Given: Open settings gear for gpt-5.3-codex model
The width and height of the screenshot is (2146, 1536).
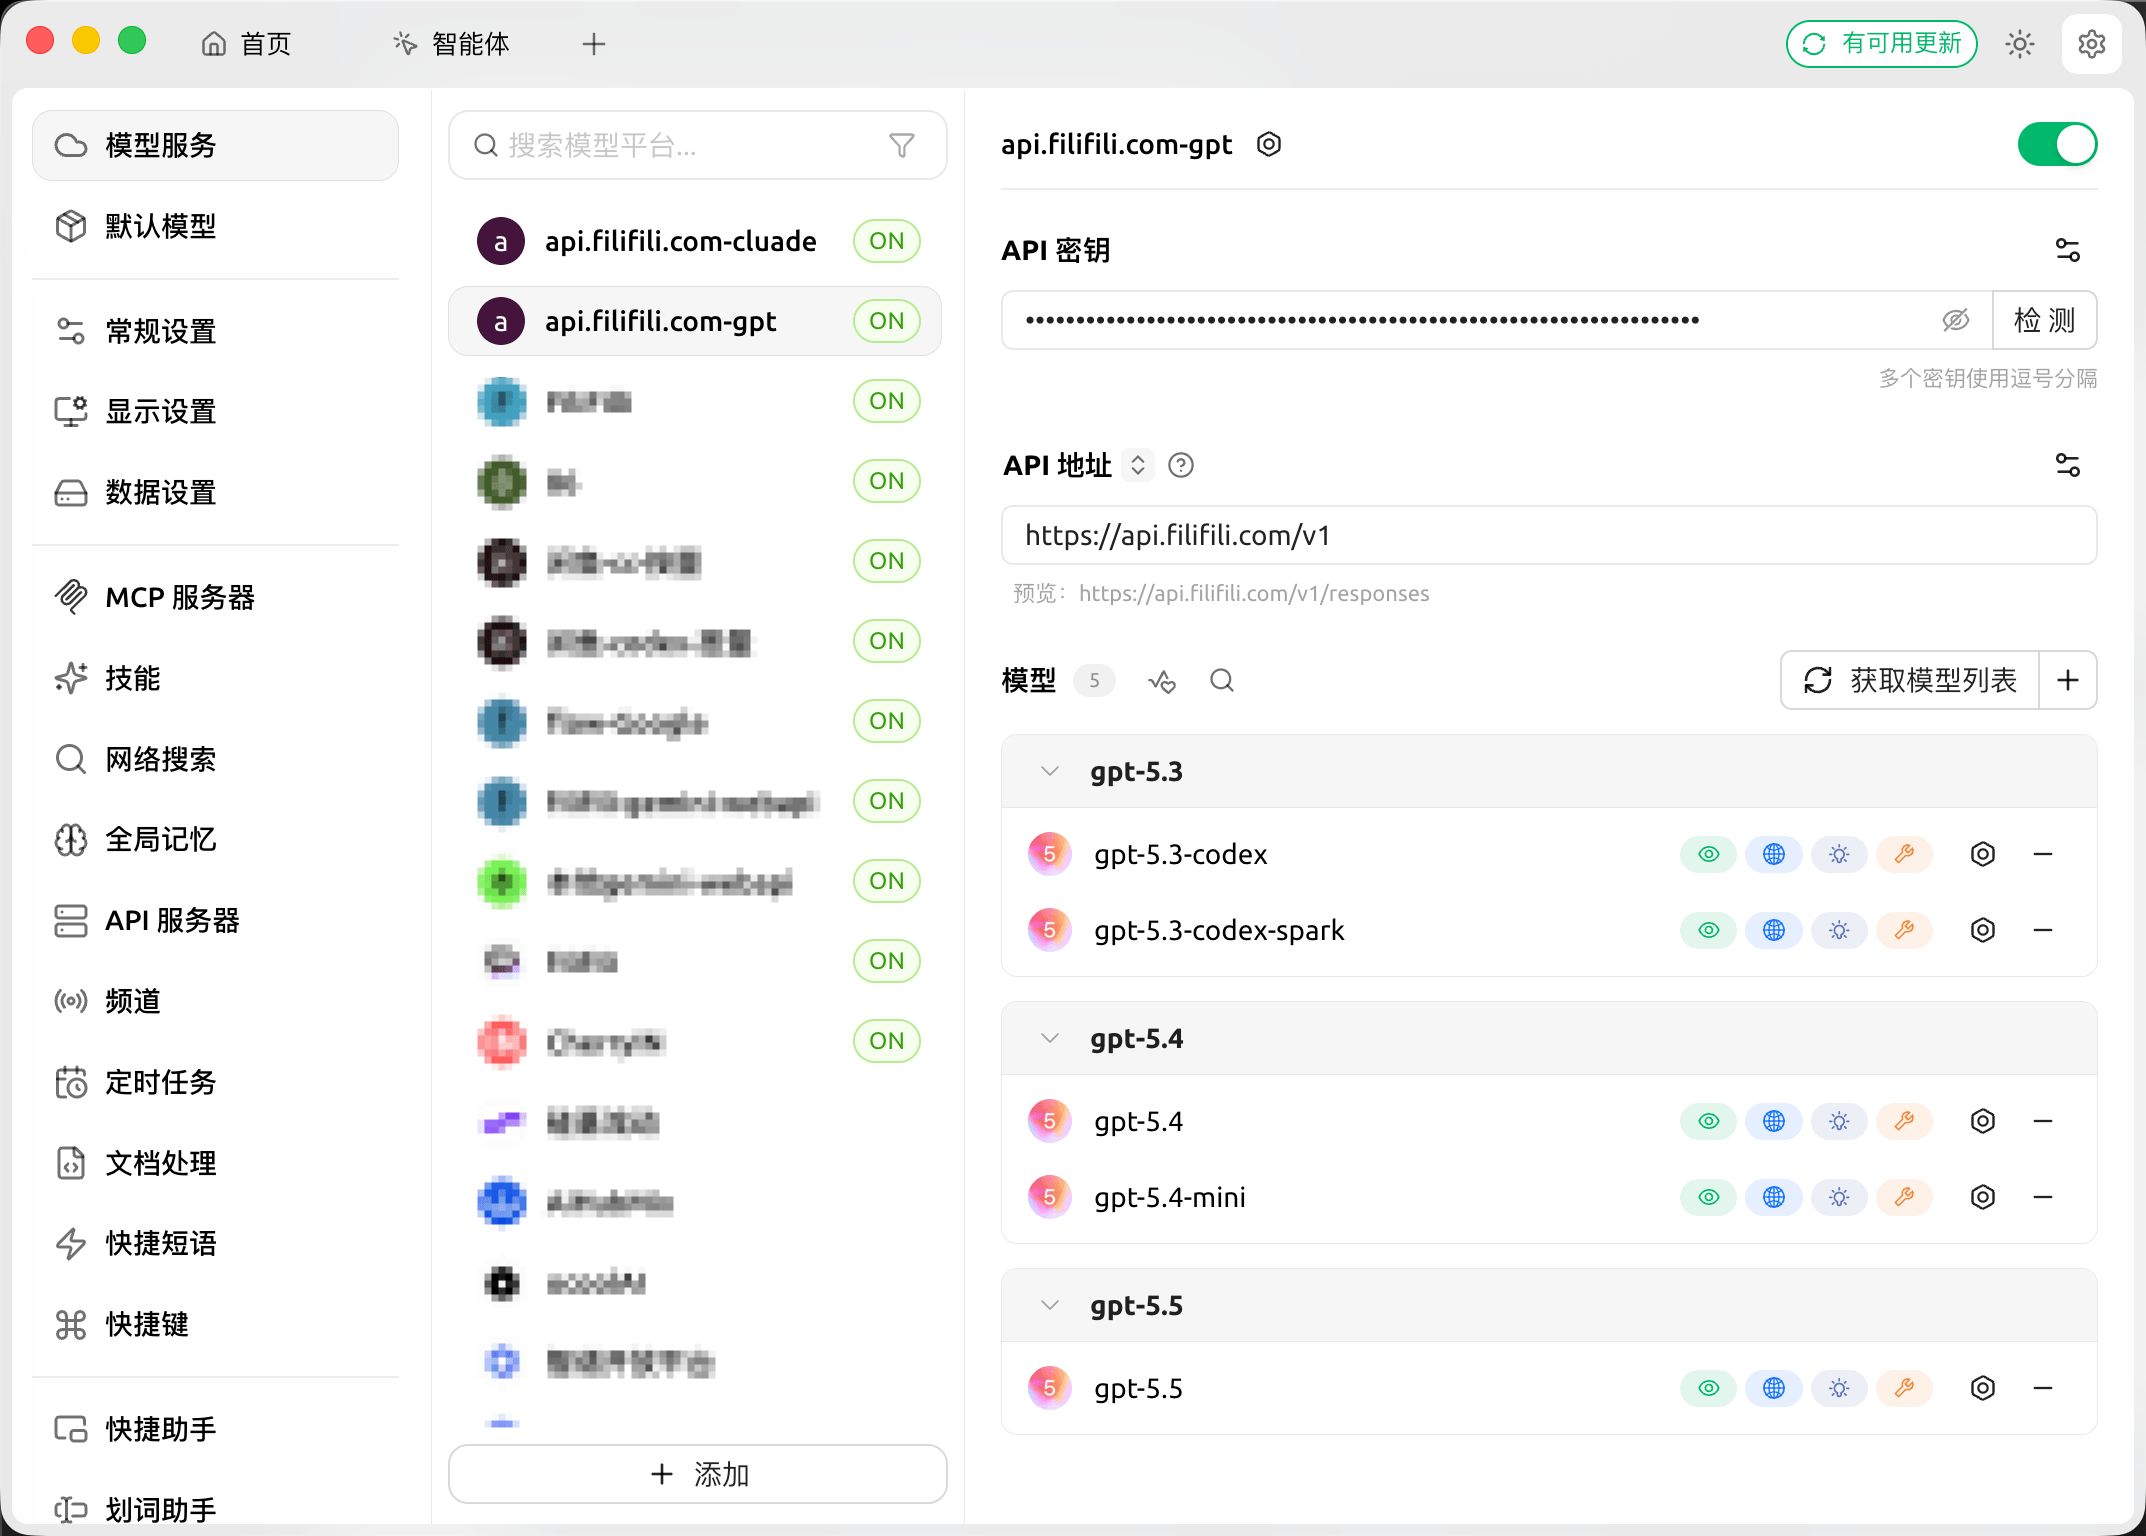Looking at the screenshot, I should [1982, 854].
